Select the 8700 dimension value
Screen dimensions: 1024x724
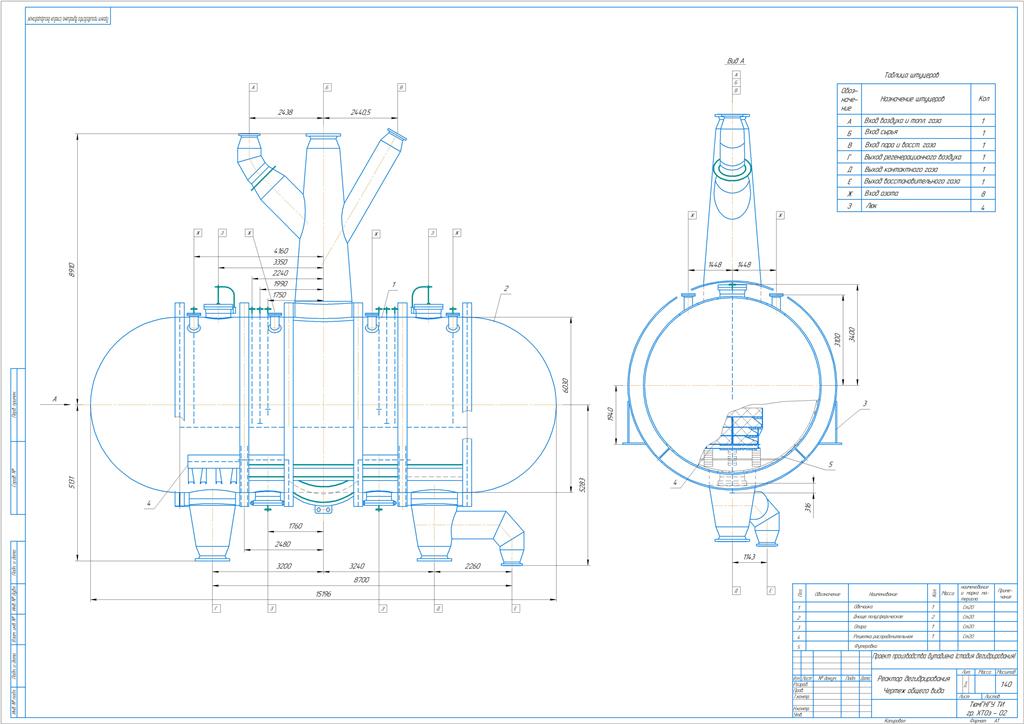click(x=361, y=580)
